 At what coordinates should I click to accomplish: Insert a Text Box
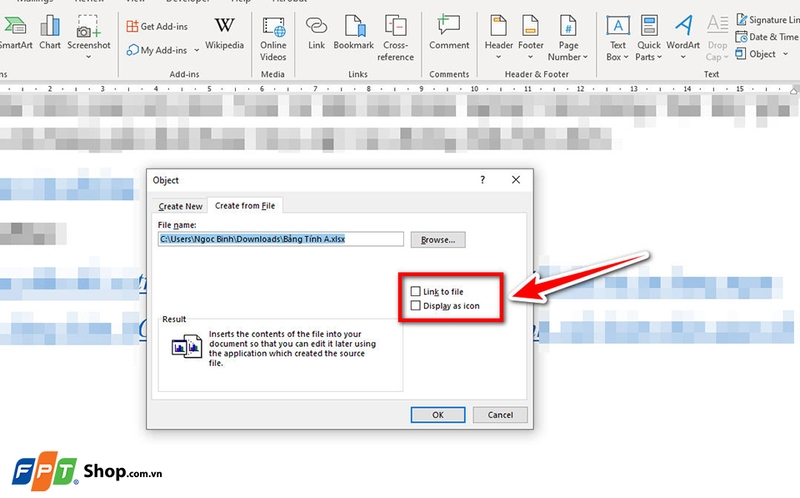617,39
